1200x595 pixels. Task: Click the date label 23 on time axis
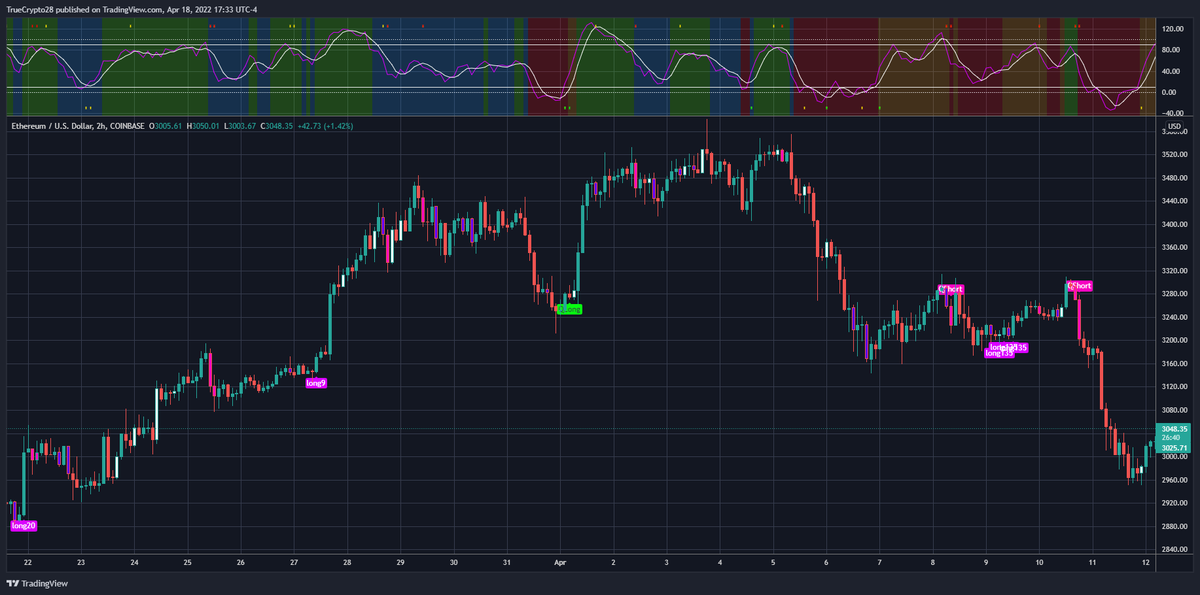coord(81,562)
